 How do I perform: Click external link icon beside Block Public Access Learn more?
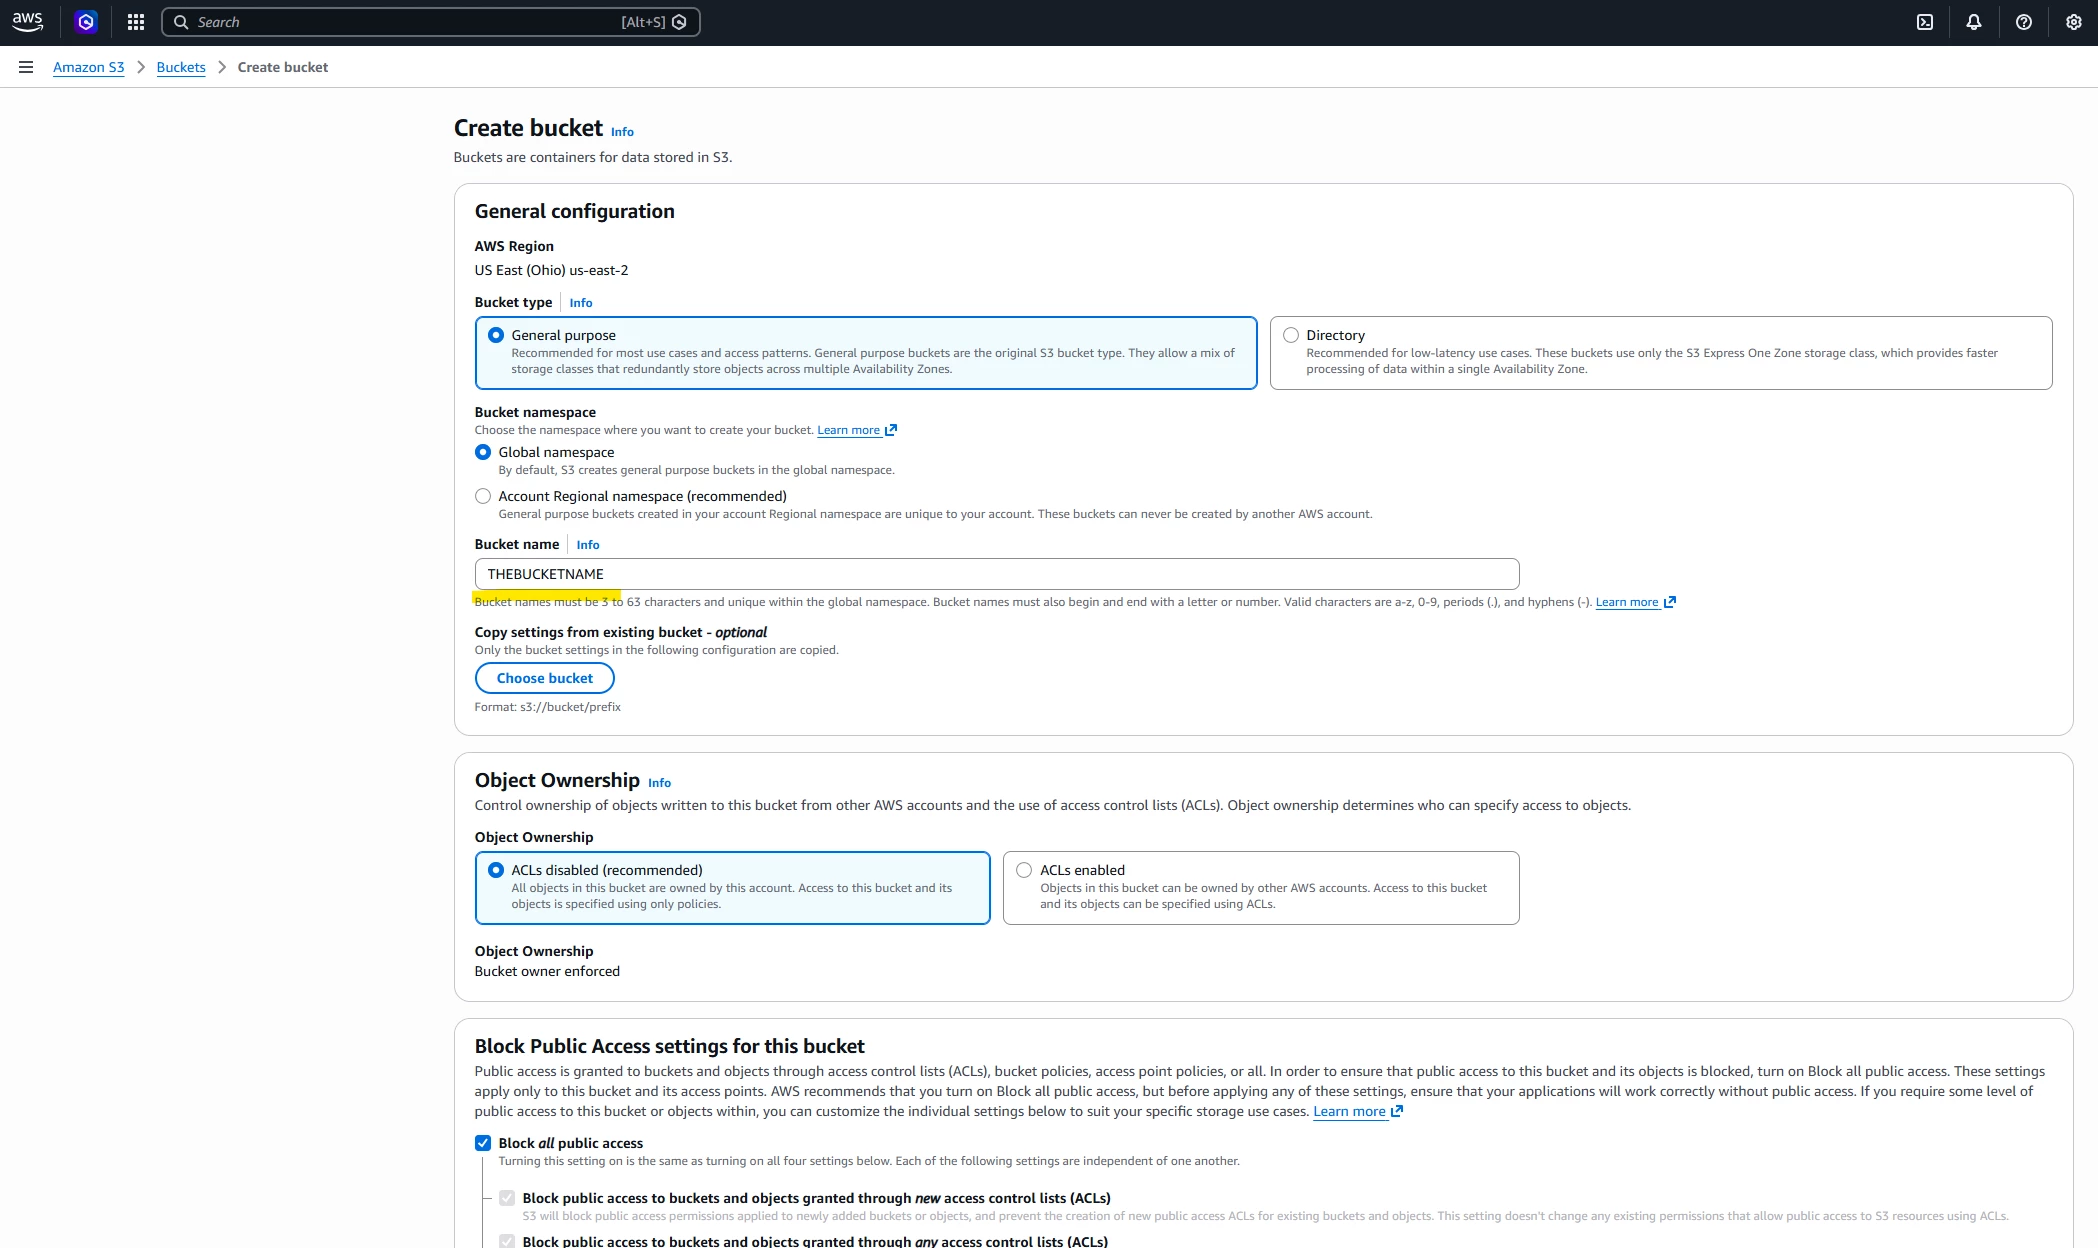click(1397, 1111)
